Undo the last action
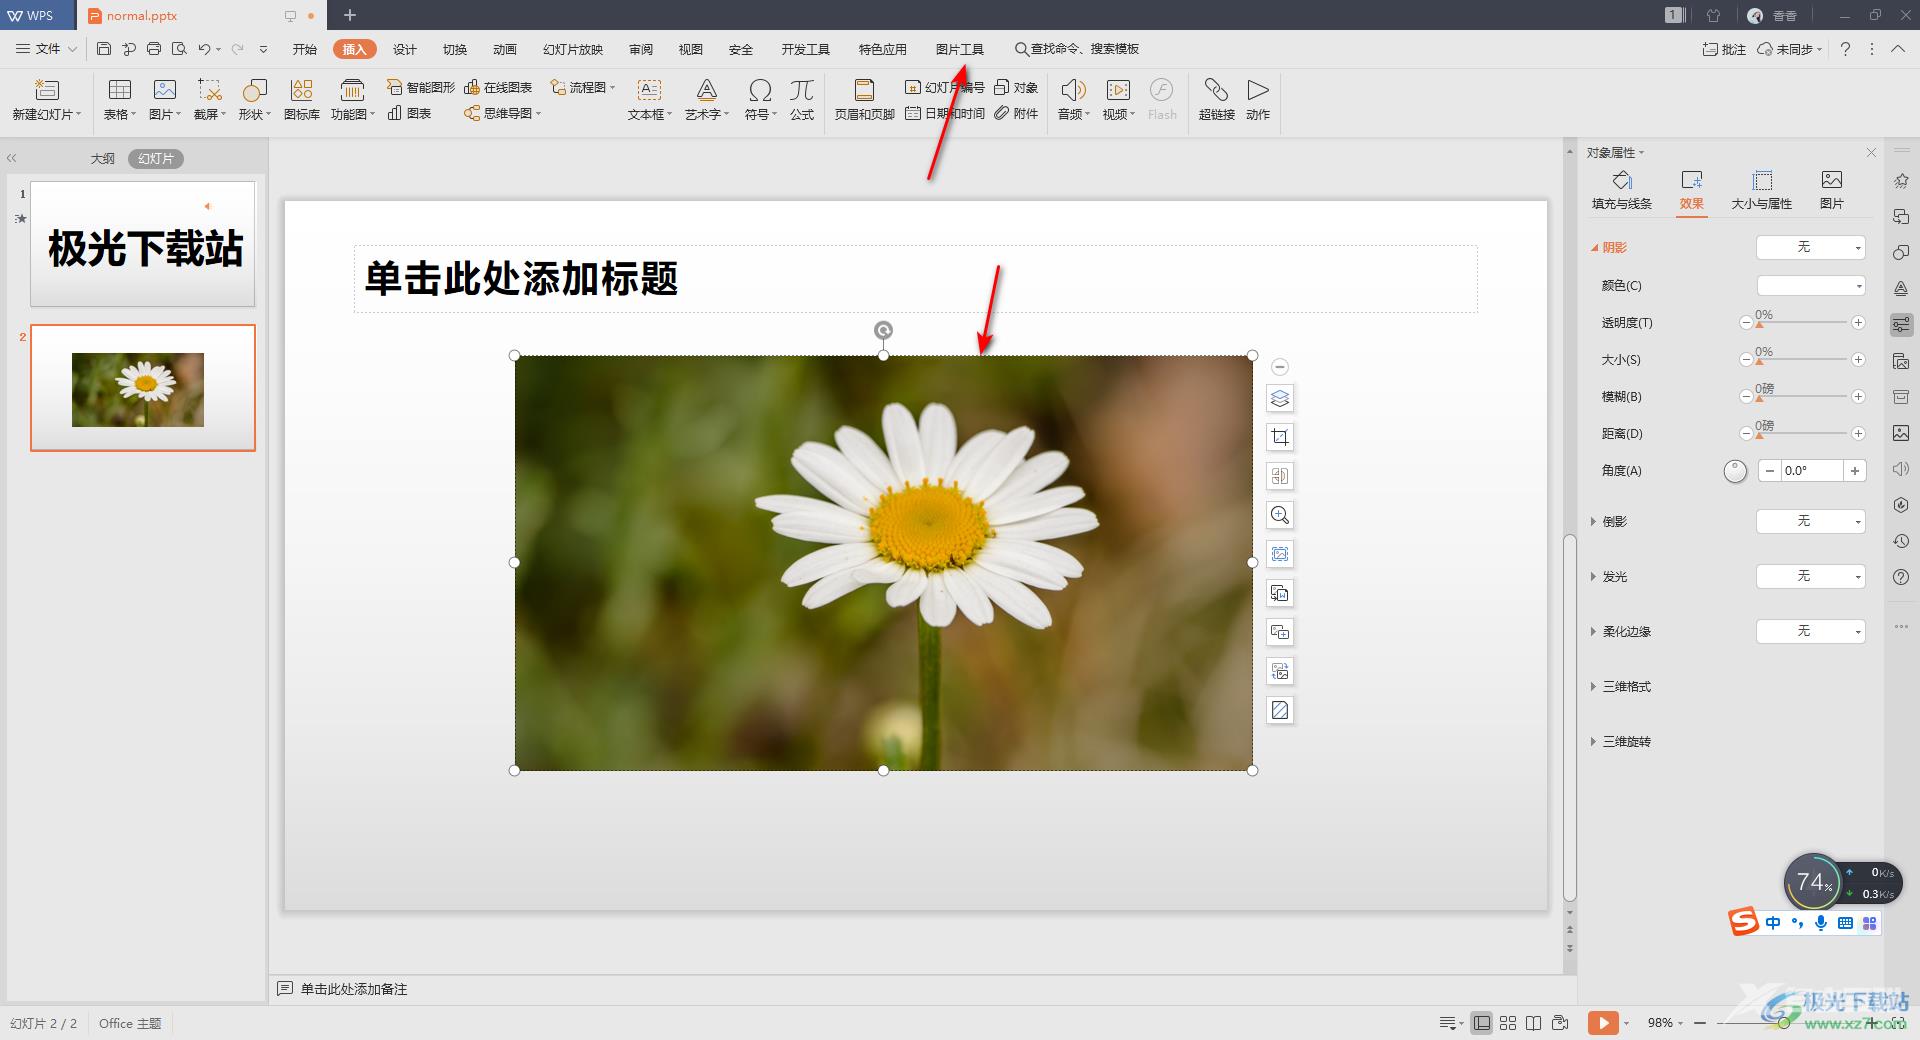The image size is (1920, 1040). click(204, 49)
